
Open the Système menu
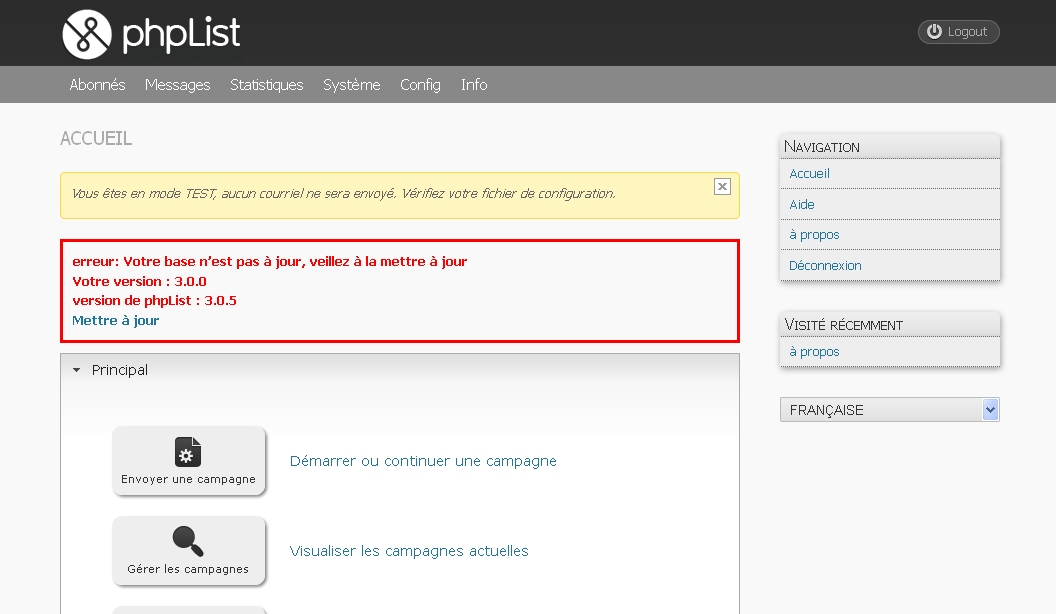(x=351, y=85)
